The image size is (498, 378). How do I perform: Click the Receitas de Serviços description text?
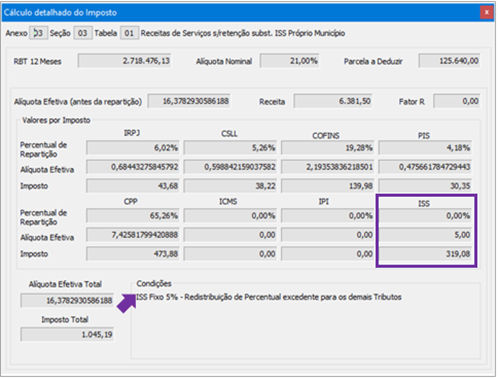tap(243, 33)
